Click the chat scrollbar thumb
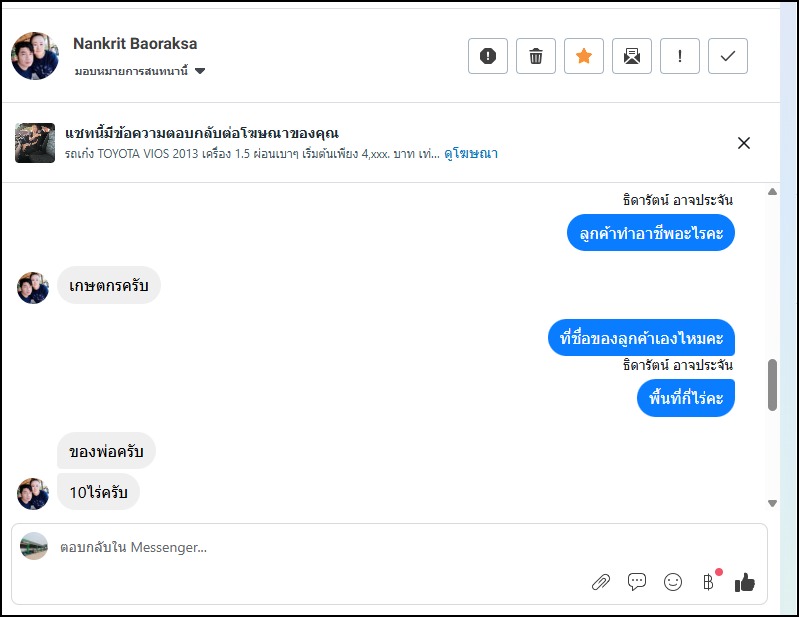 pos(772,385)
